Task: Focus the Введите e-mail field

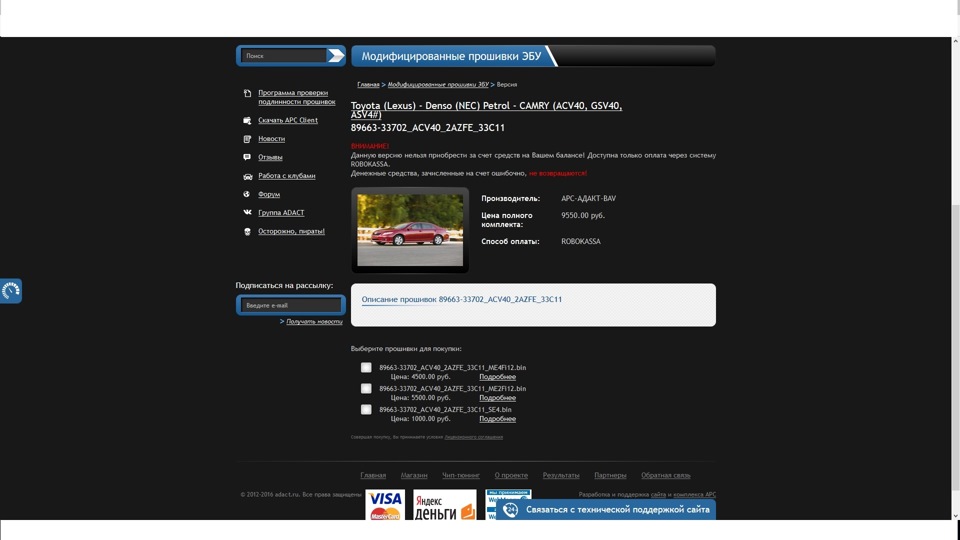Action: 291,305
